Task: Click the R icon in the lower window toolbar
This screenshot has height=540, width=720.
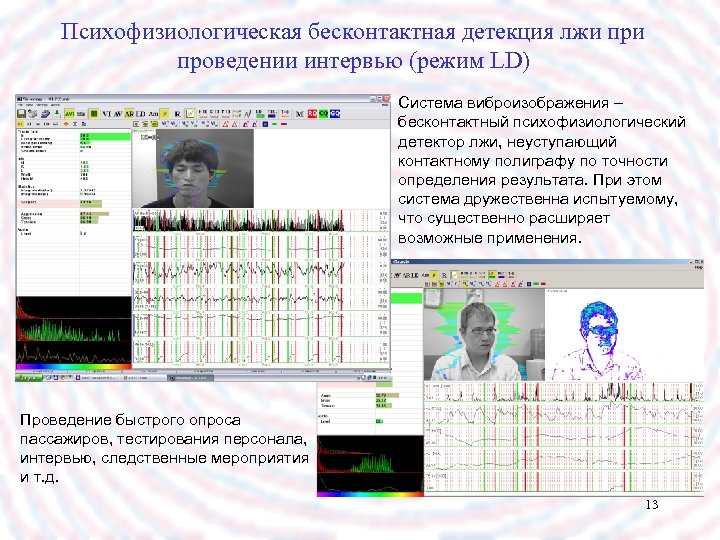Action: point(444,276)
